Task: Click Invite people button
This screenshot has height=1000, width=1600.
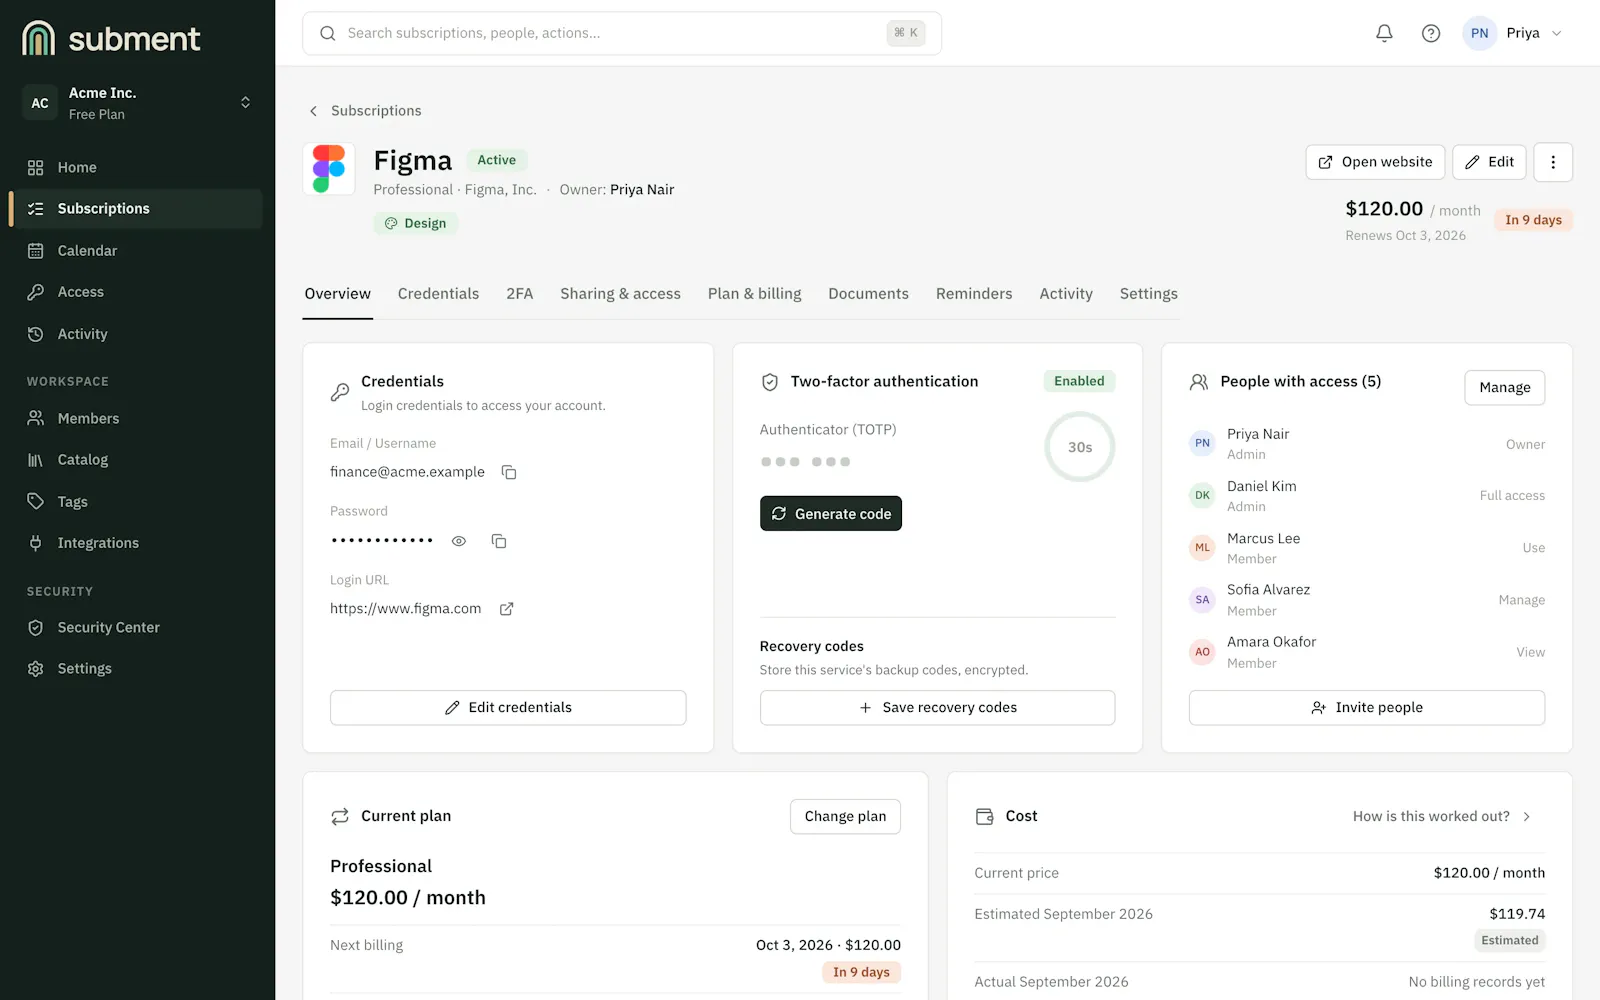Action: tap(1367, 708)
